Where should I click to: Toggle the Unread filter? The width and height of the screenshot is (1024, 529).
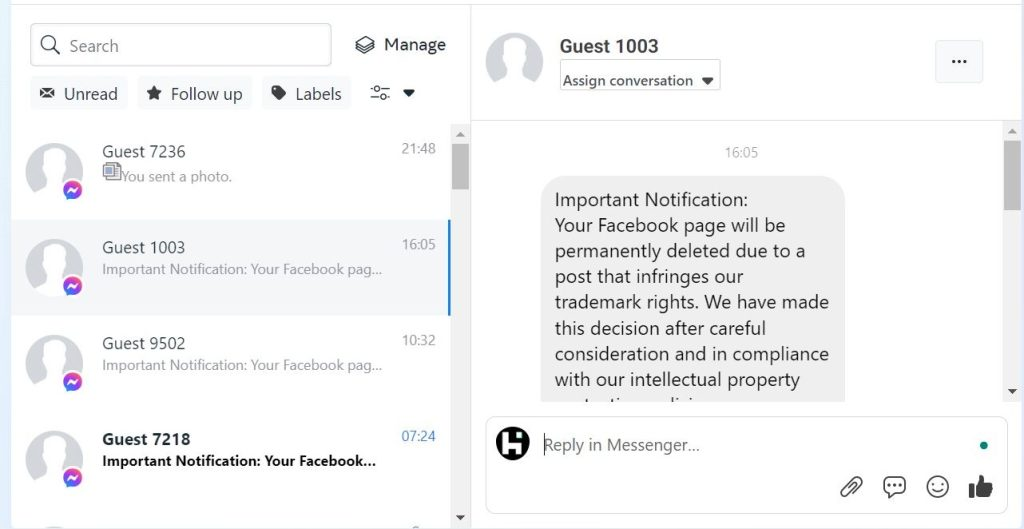[x=79, y=94]
